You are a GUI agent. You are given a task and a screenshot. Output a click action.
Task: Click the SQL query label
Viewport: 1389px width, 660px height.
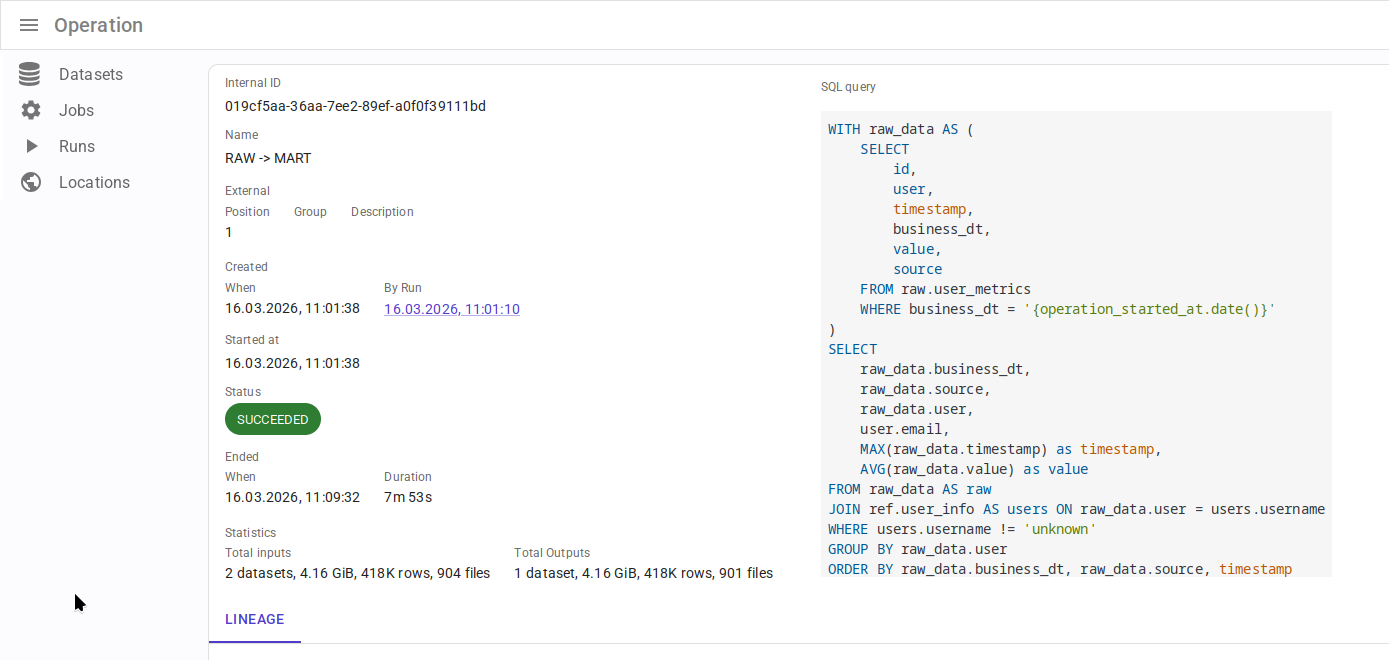(x=848, y=87)
